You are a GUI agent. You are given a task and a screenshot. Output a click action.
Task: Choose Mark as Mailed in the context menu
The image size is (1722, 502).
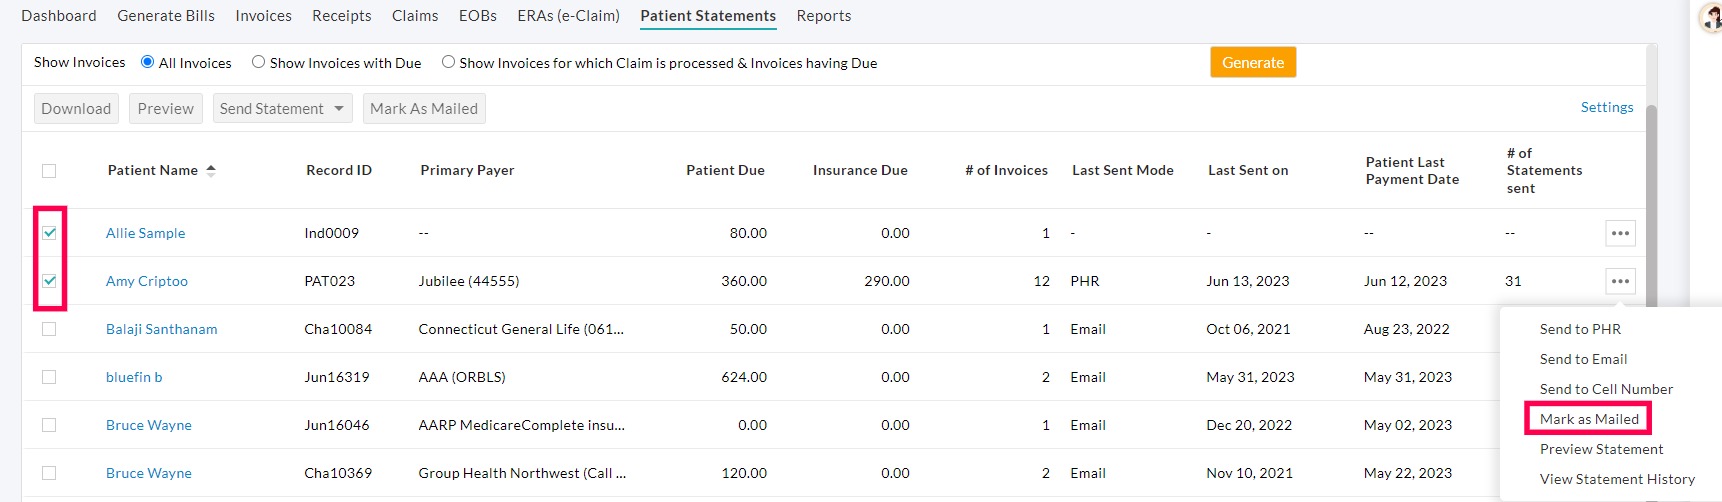pyautogui.click(x=1589, y=419)
